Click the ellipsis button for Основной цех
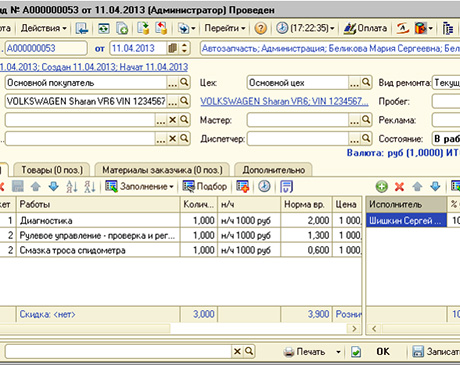This screenshot has width=460, height=365. (x=354, y=83)
